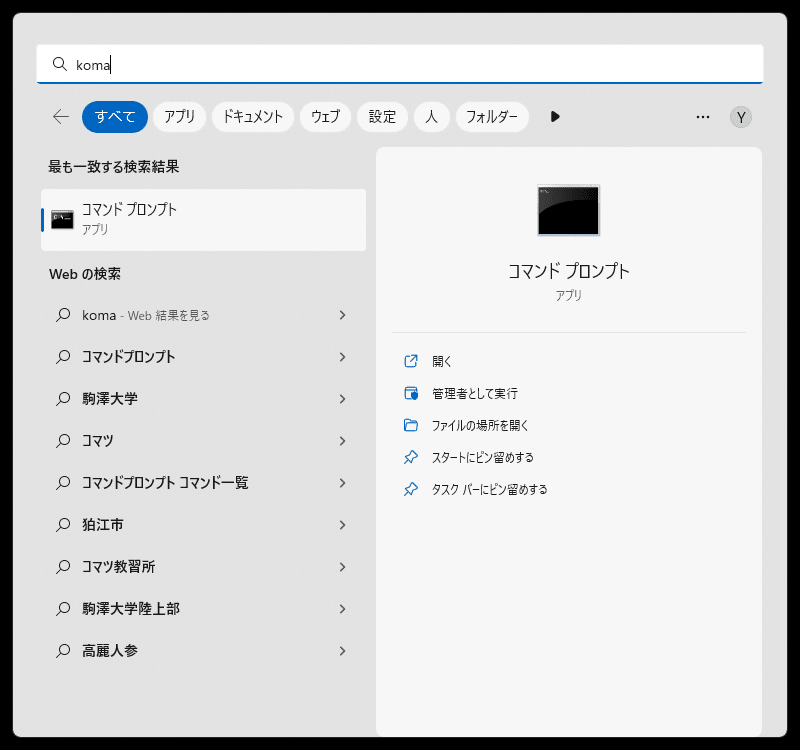Click the large Command Prompt thumbnail icon

pos(568,210)
